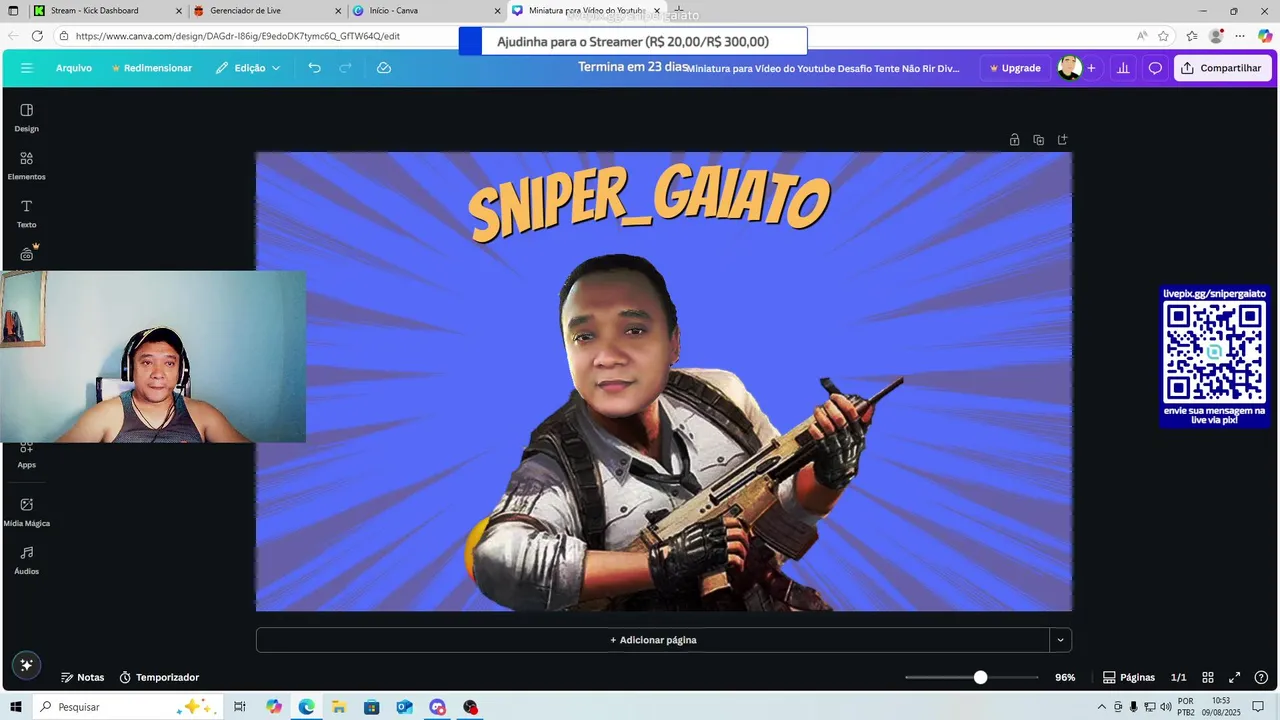The image size is (1280, 720).
Task: Open the Elementos sidebar panel
Action: [x=27, y=165]
